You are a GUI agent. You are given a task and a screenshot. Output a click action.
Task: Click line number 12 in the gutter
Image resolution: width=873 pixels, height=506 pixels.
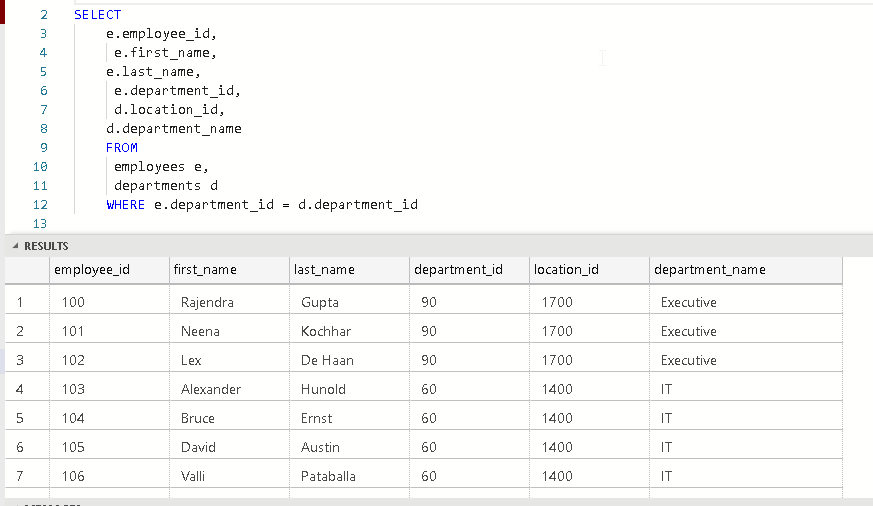pyautogui.click(x=40, y=205)
